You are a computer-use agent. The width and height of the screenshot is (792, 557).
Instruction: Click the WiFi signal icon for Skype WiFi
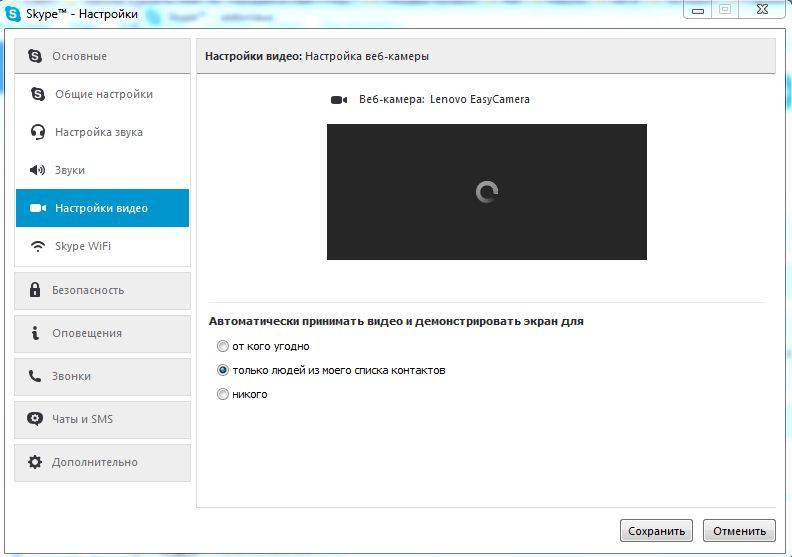point(38,246)
